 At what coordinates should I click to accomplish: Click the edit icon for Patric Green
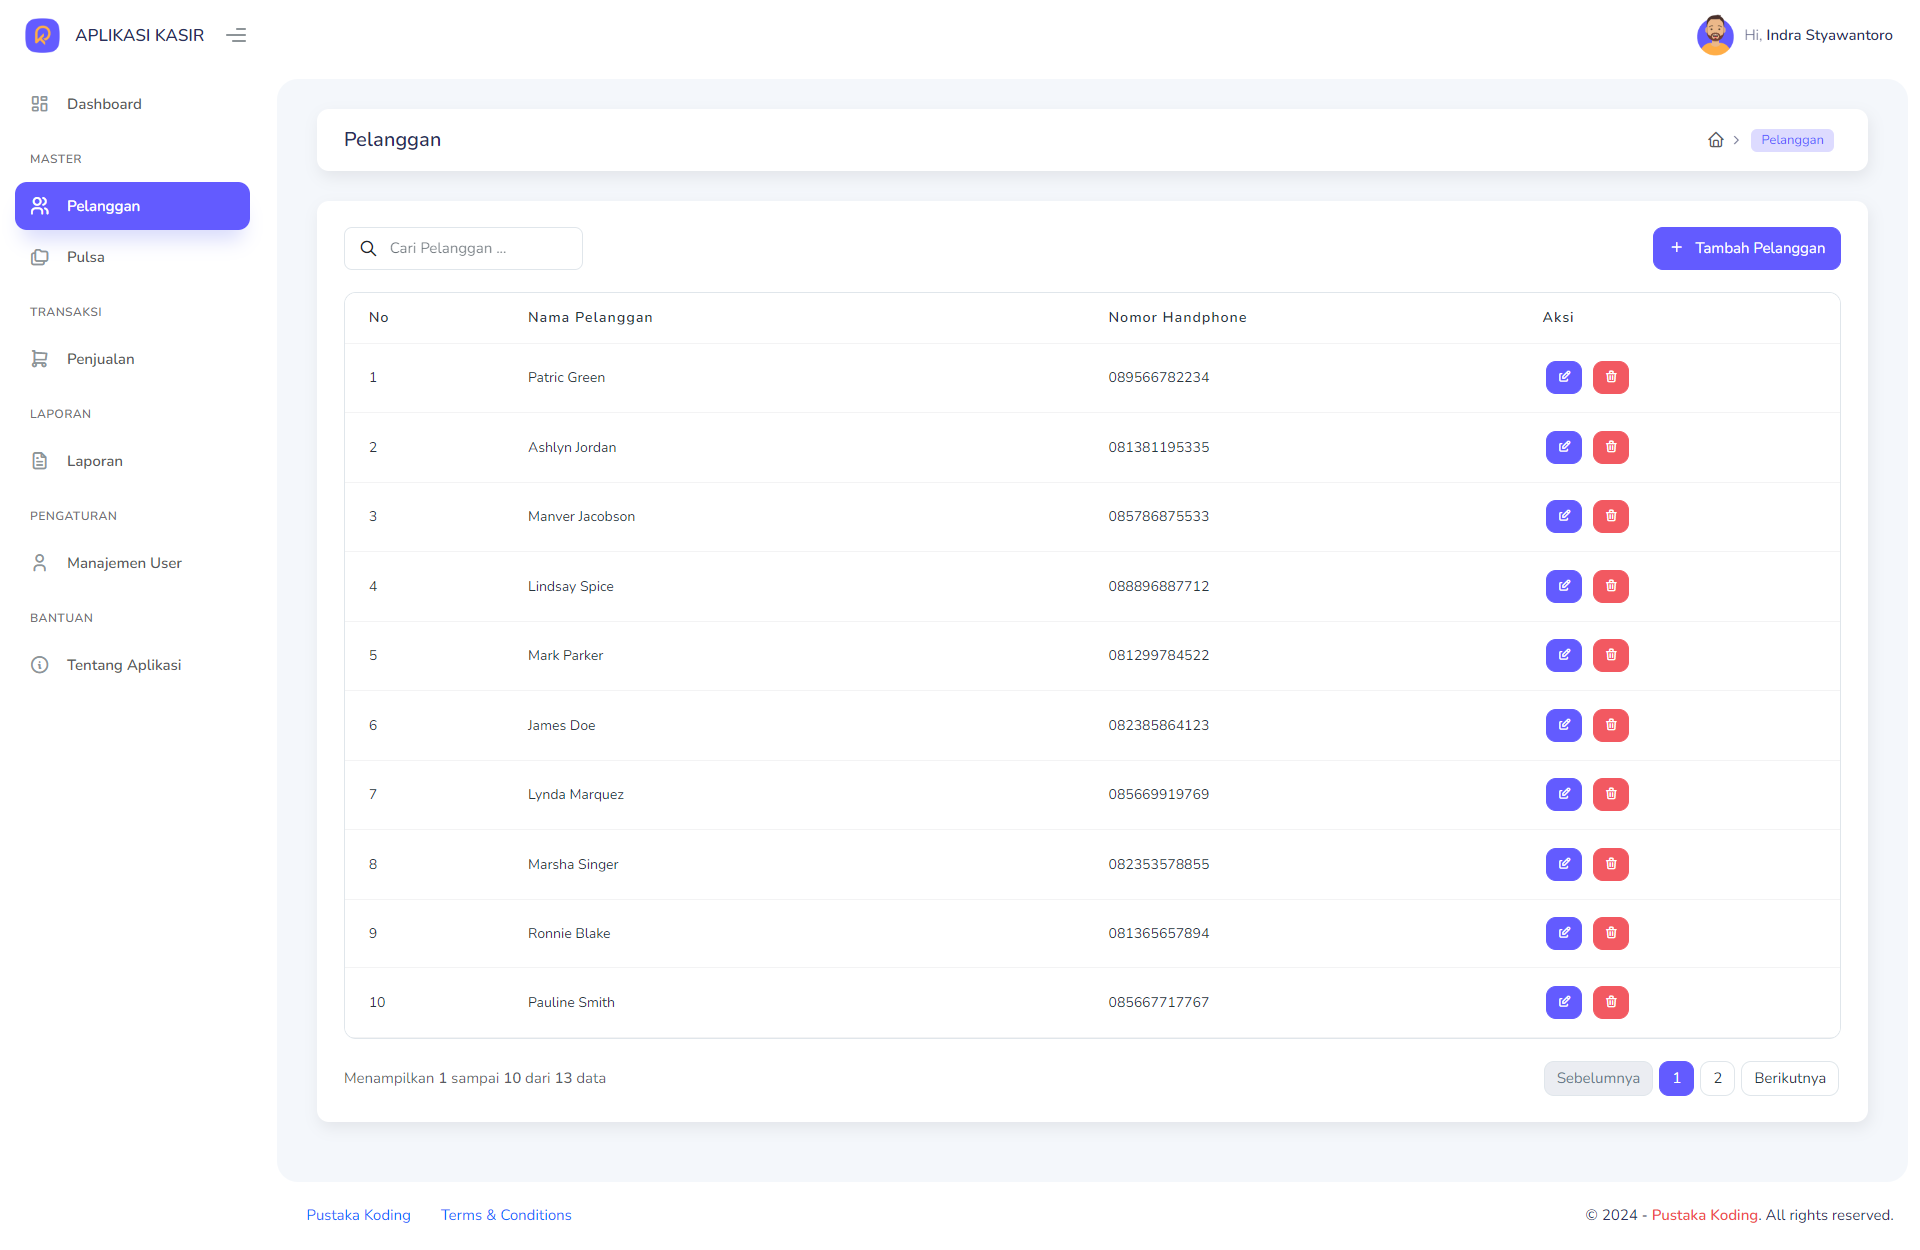pyautogui.click(x=1563, y=377)
